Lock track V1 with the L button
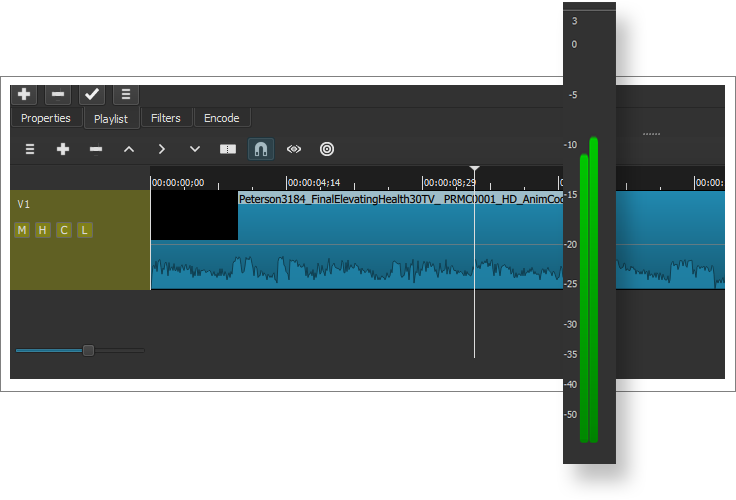 click(85, 231)
